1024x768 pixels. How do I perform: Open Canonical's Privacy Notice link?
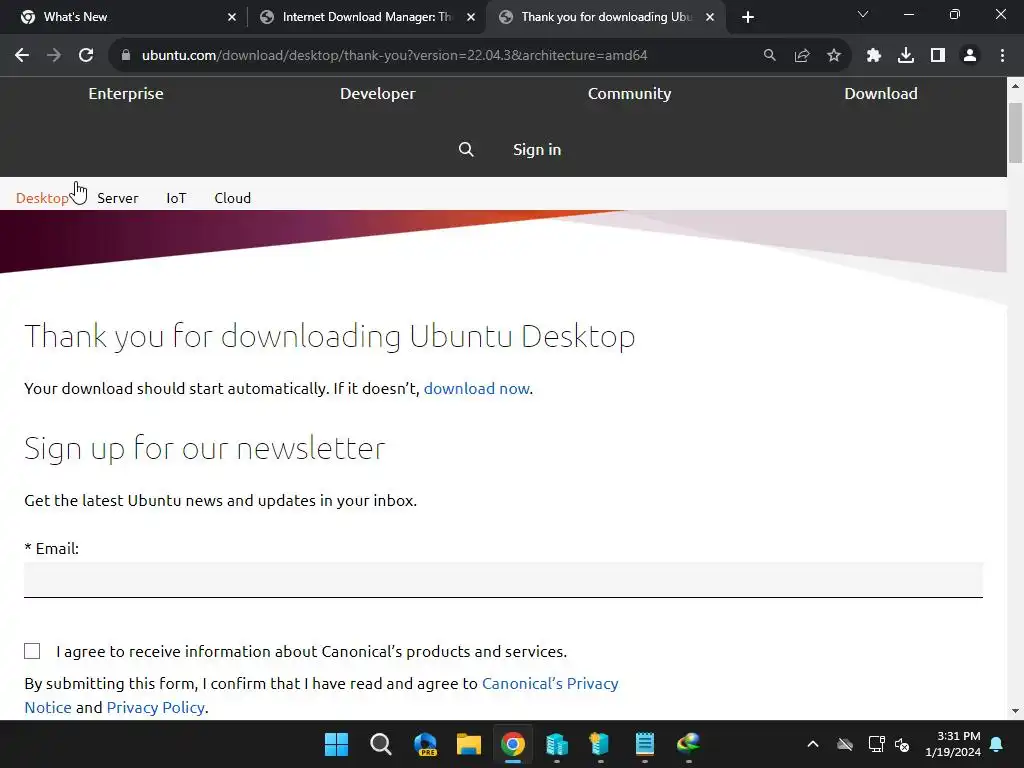(x=550, y=684)
